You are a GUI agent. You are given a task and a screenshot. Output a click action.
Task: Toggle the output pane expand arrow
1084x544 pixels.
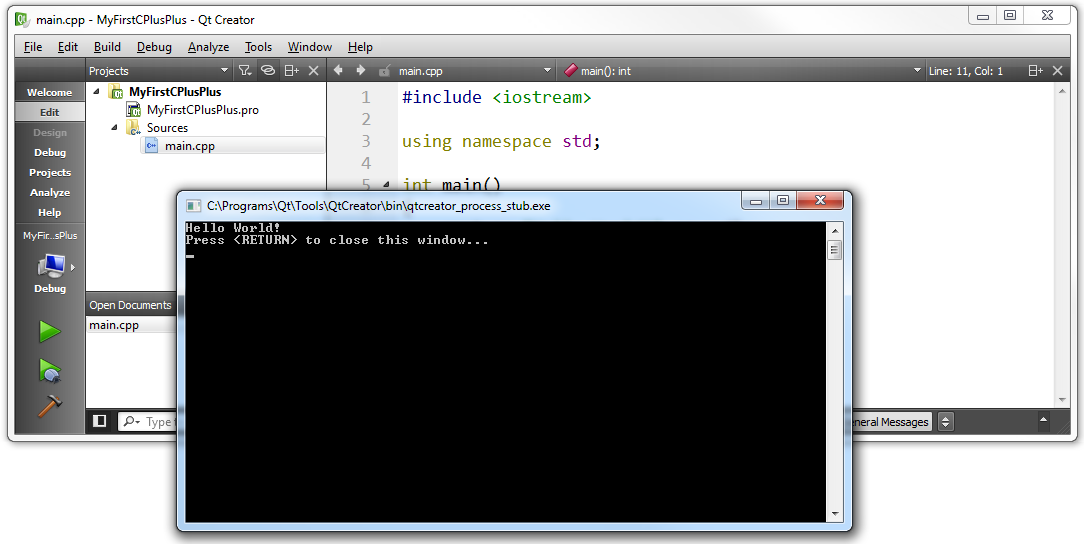pyautogui.click(x=1043, y=421)
